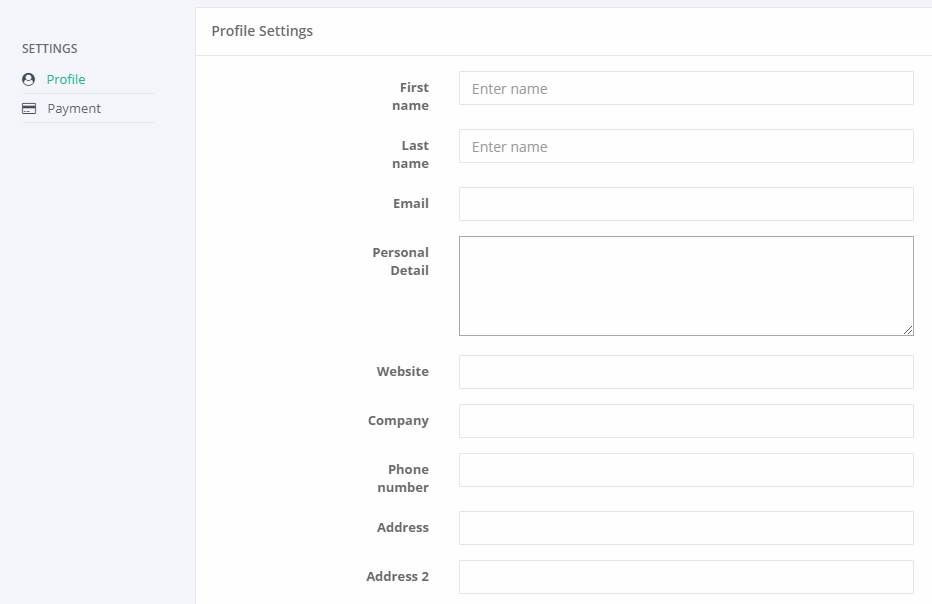Grab the Personal Detail textarea resize handle
This screenshot has height=604, width=932.
[x=908, y=331]
